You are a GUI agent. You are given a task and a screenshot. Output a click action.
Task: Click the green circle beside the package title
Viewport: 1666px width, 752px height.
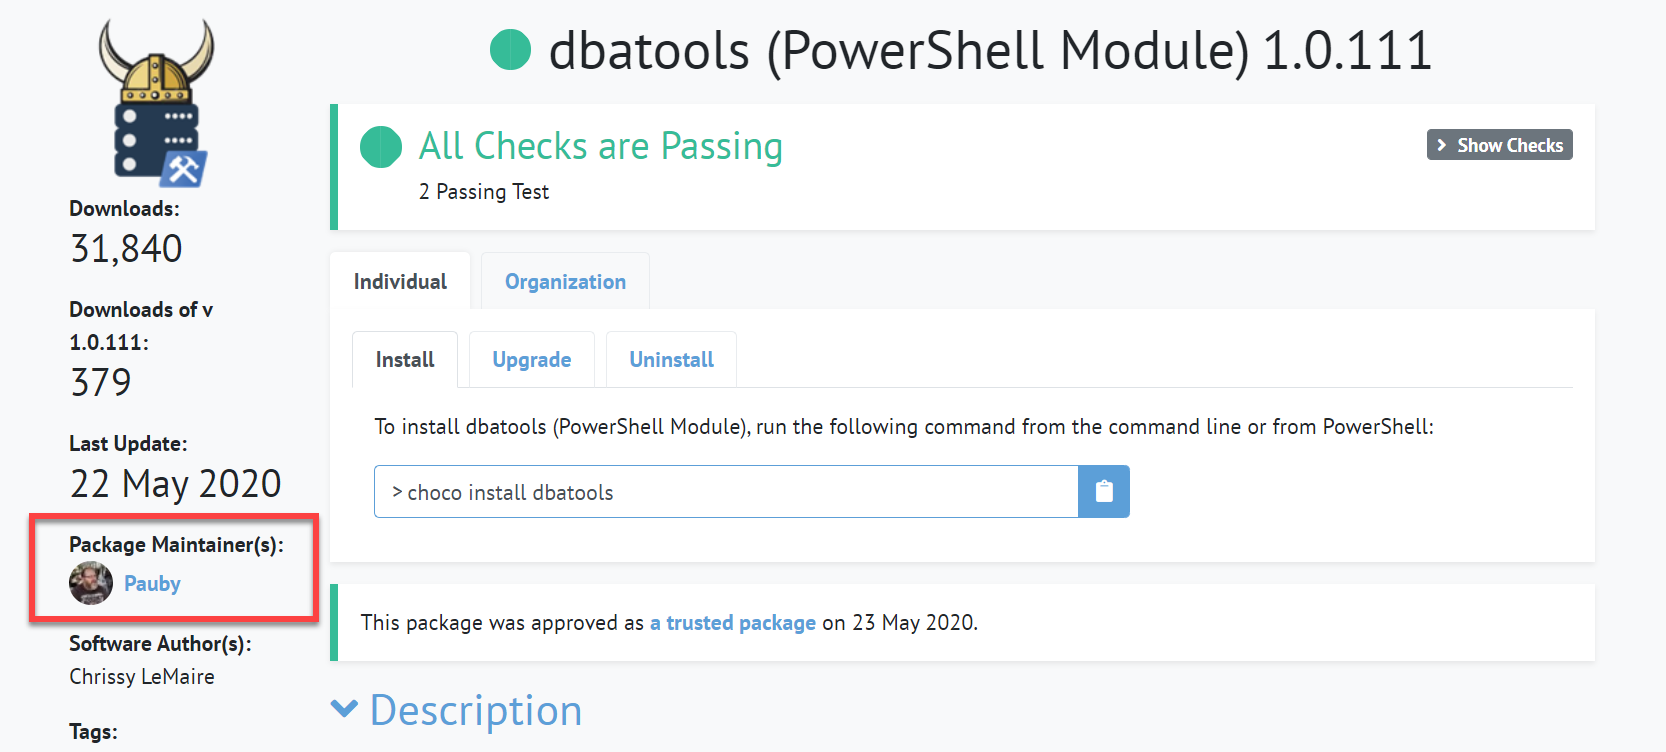[509, 50]
